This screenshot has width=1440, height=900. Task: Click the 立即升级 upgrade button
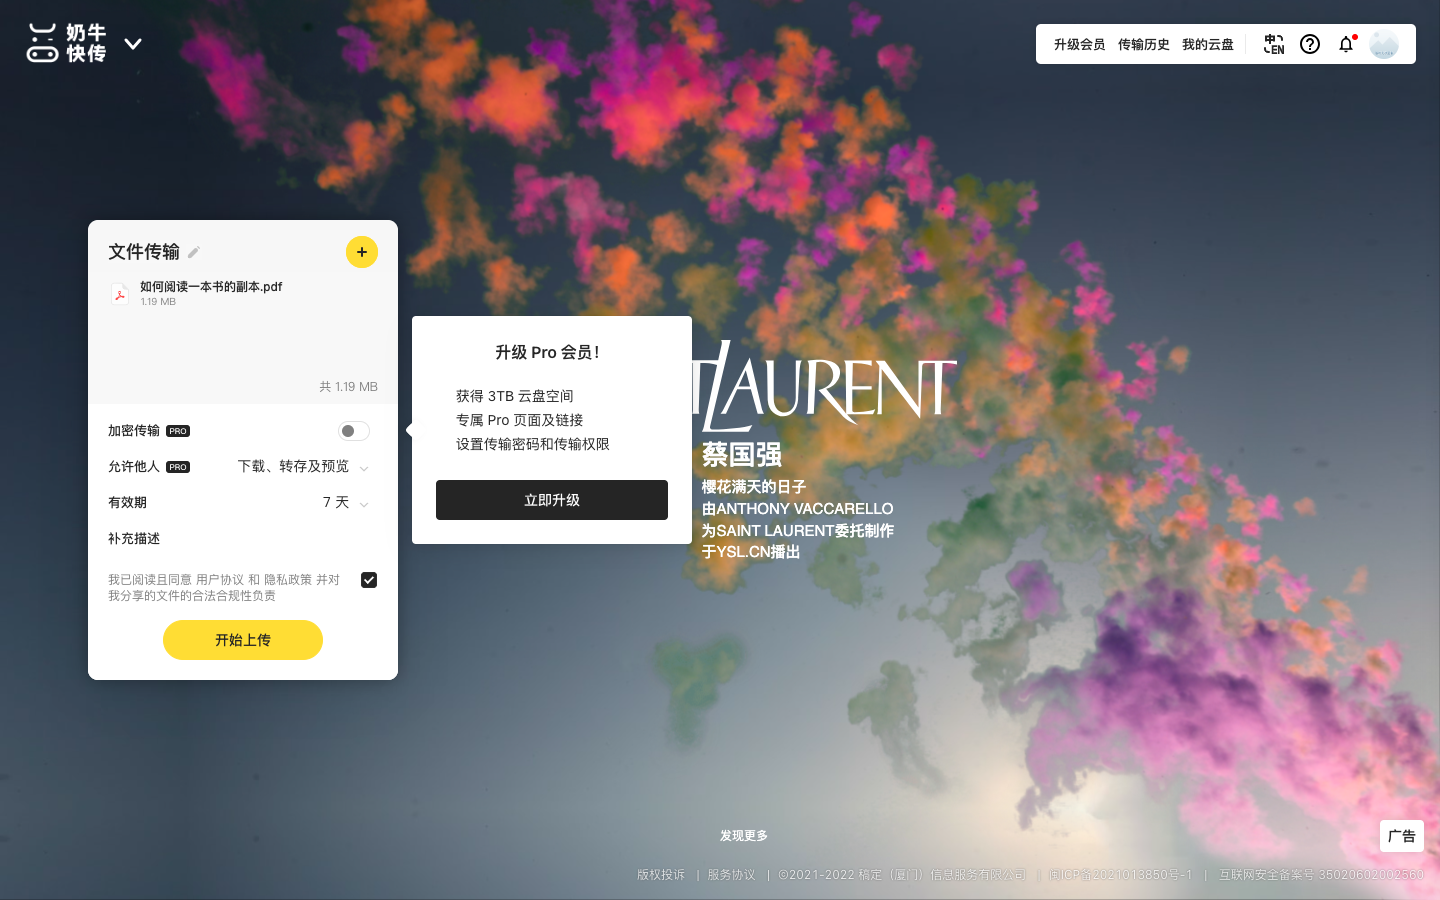point(552,500)
